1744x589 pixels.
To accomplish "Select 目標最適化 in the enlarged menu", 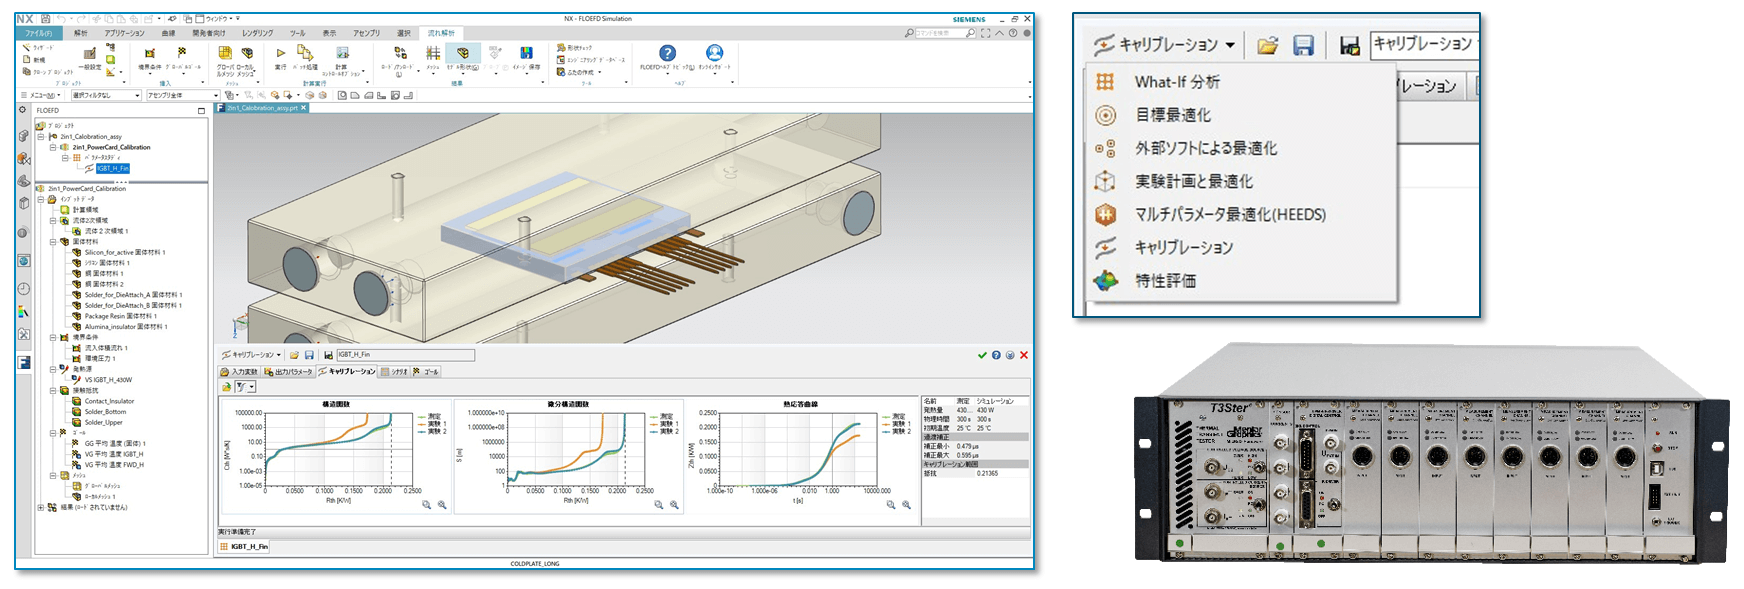I will point(1173,115).
